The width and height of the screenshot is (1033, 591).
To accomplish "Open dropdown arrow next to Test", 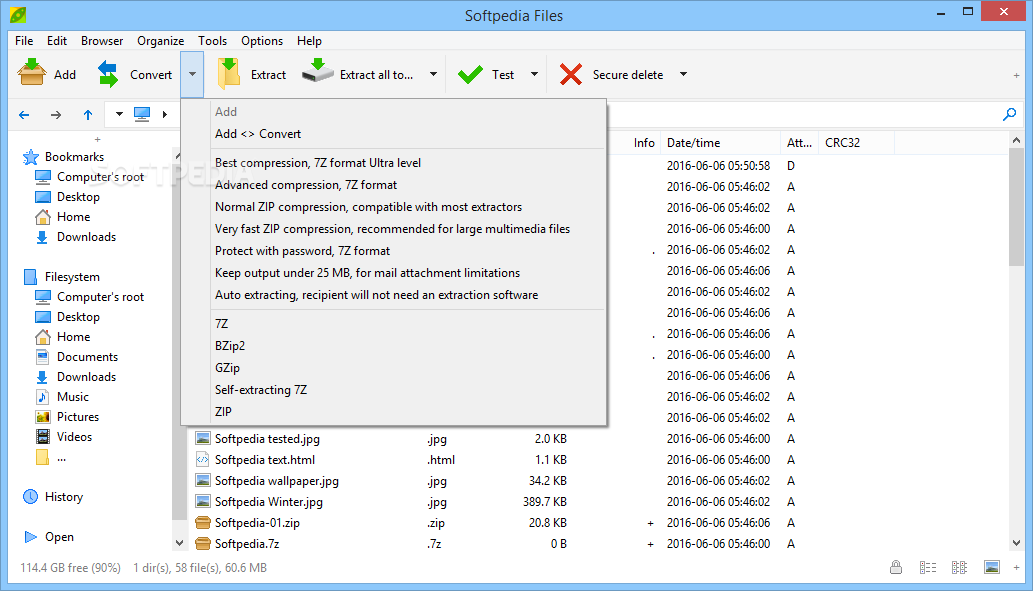I will coord(534,74).
